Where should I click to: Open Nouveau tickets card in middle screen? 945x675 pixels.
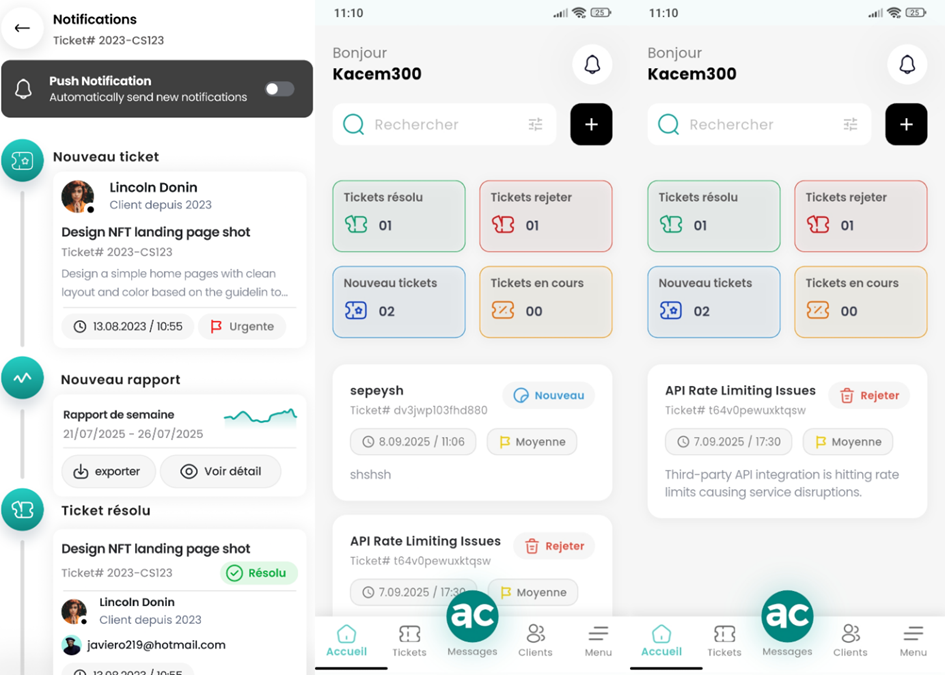(x=399, y=302)
